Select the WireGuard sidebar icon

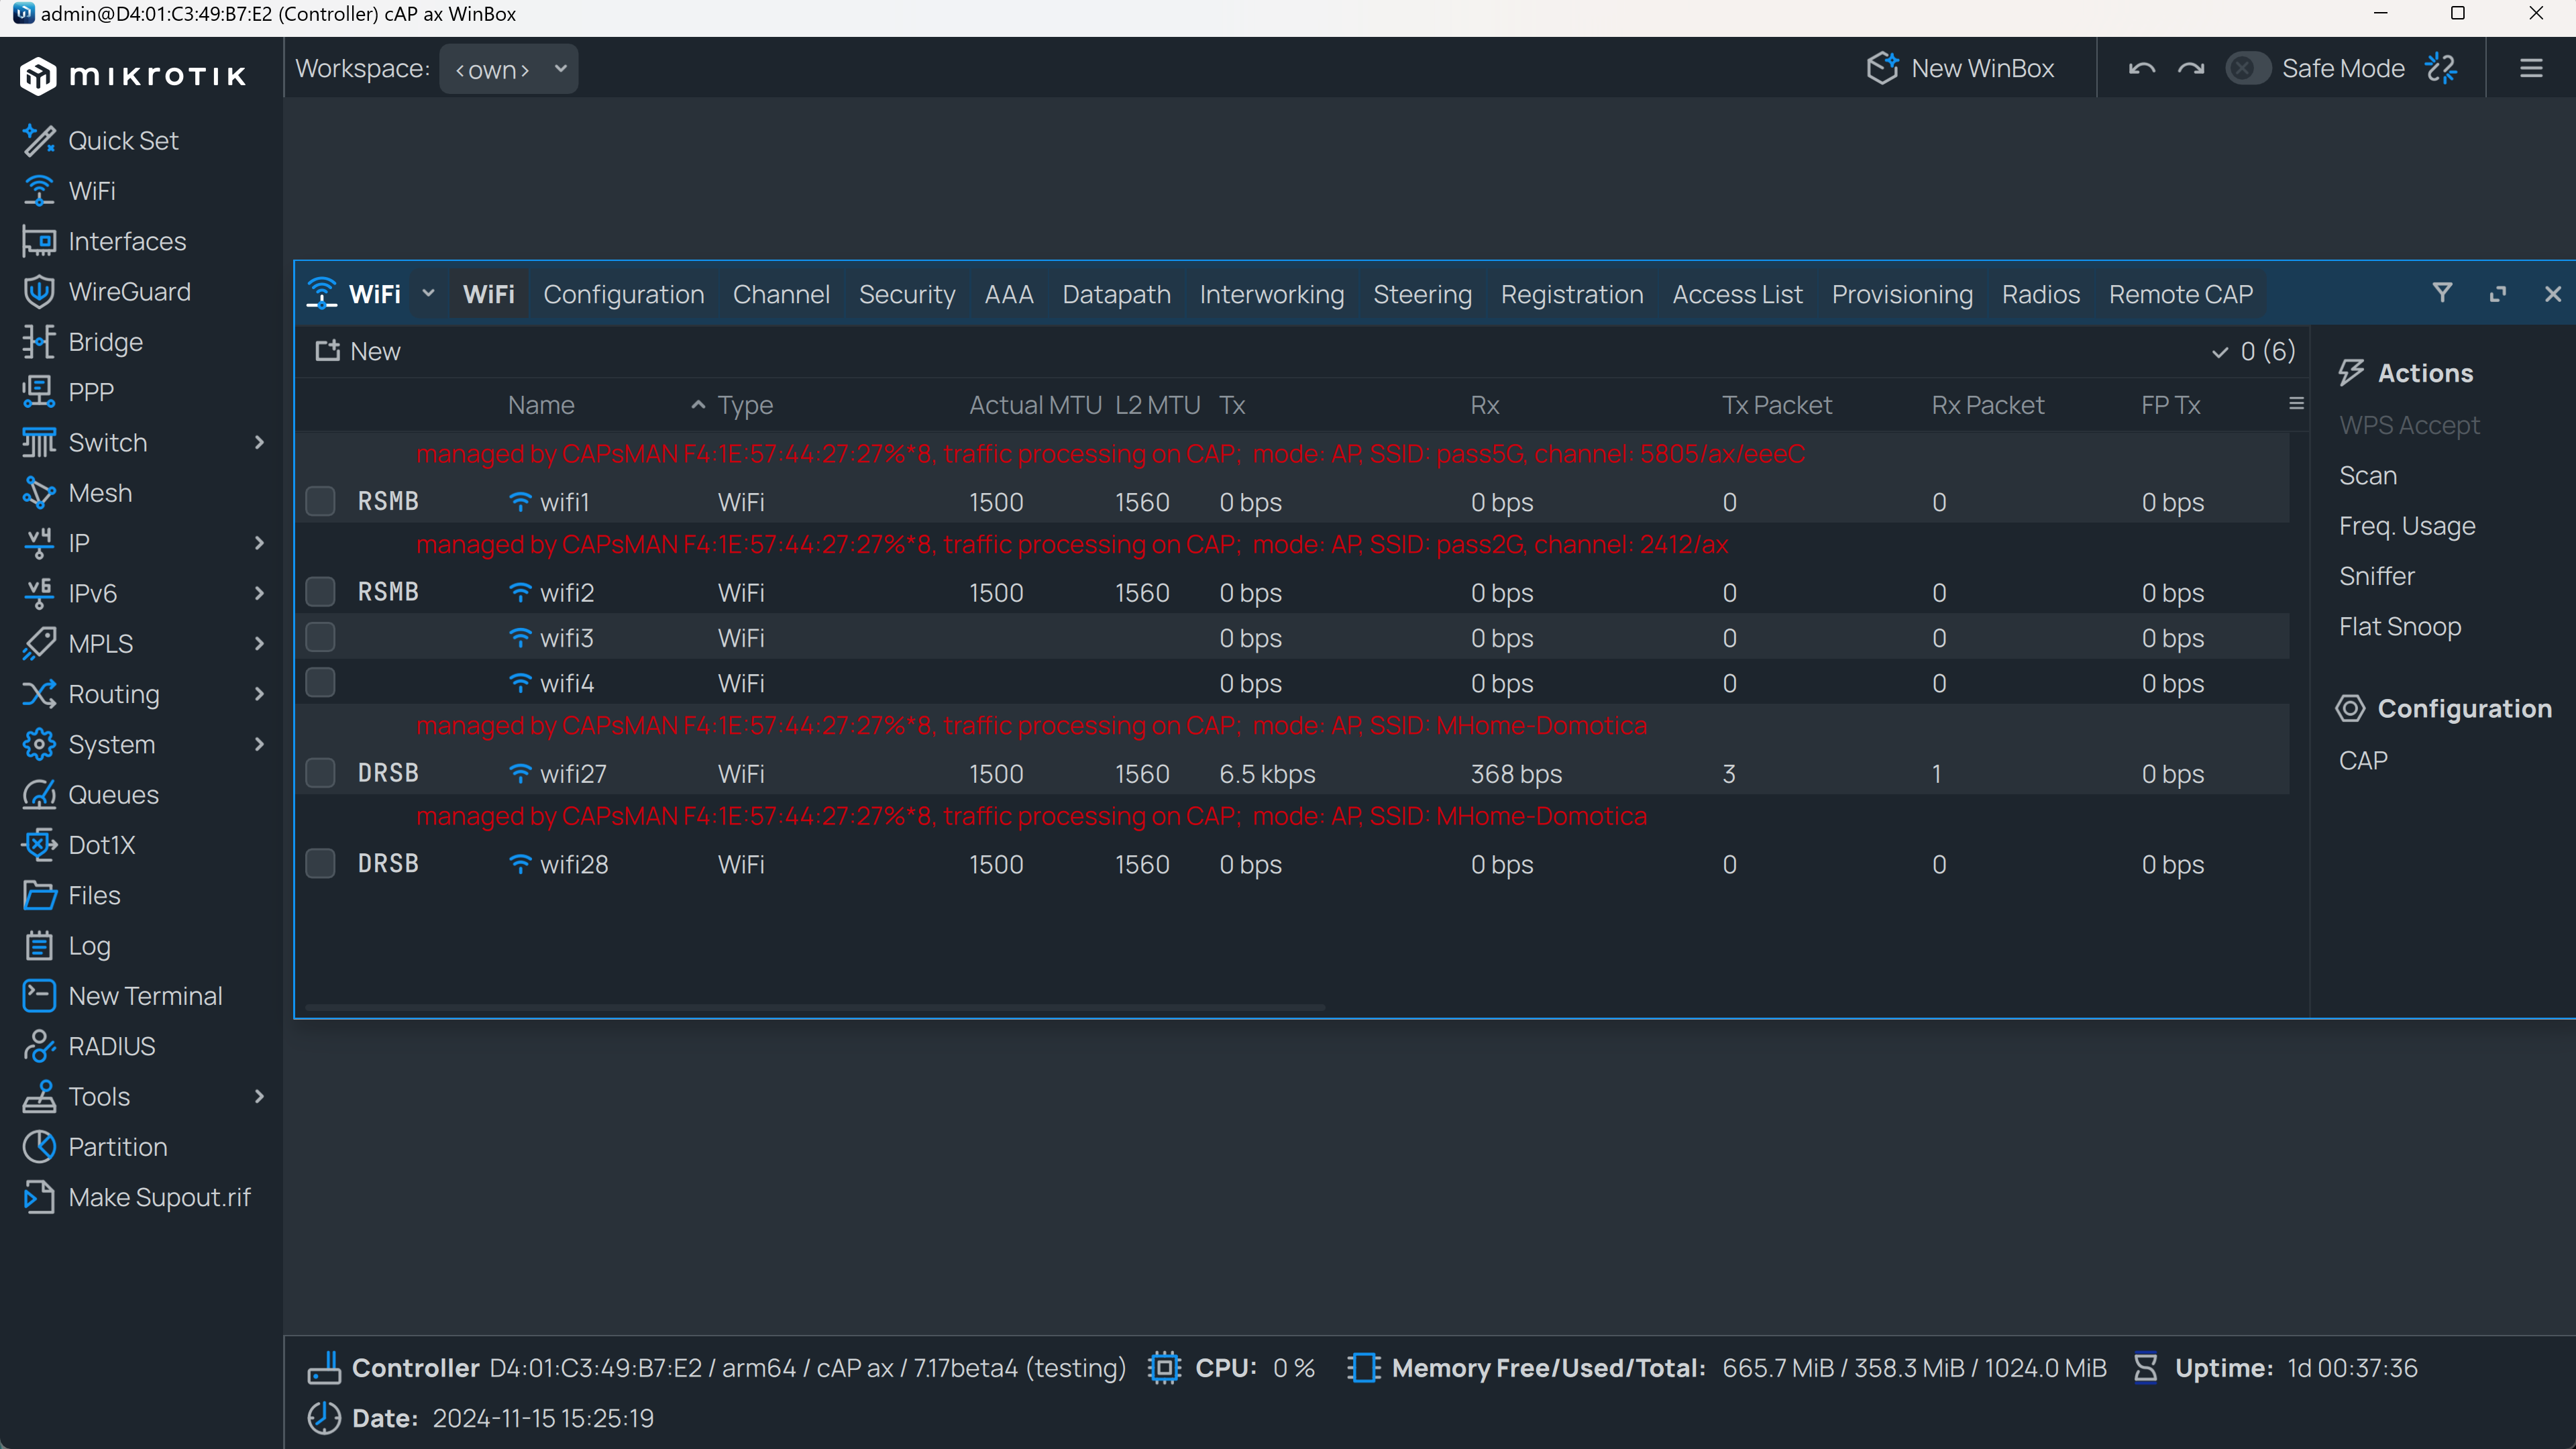[38, 291]
